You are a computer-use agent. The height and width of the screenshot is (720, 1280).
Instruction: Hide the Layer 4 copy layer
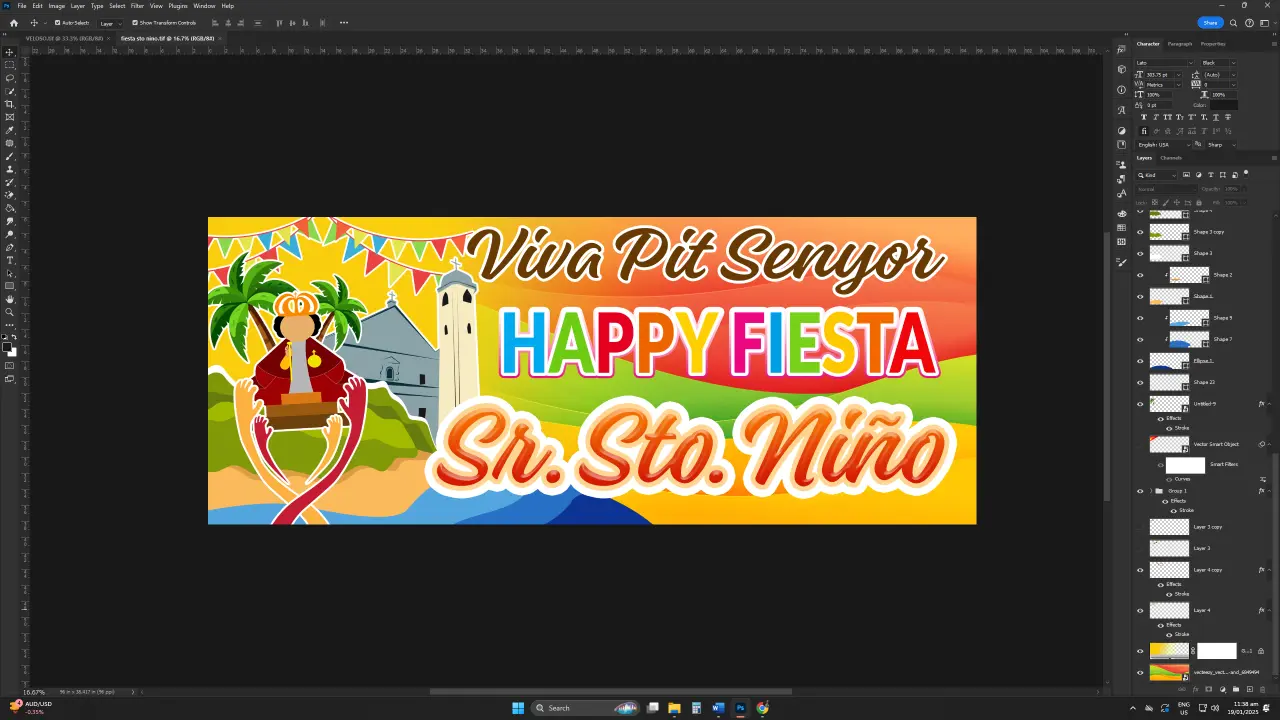coord(1140,570)
